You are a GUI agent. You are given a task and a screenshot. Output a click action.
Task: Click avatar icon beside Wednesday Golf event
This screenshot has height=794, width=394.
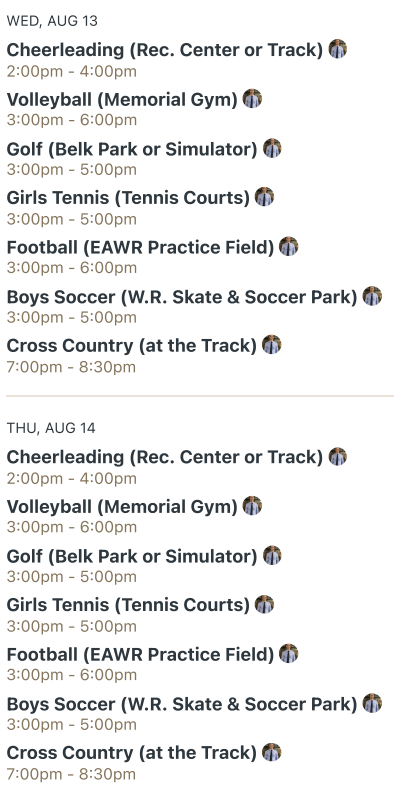click(x=272, y=148)
